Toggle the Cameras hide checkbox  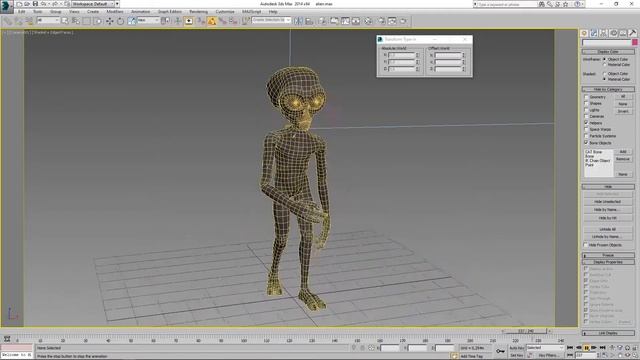[x=587, y=116]
